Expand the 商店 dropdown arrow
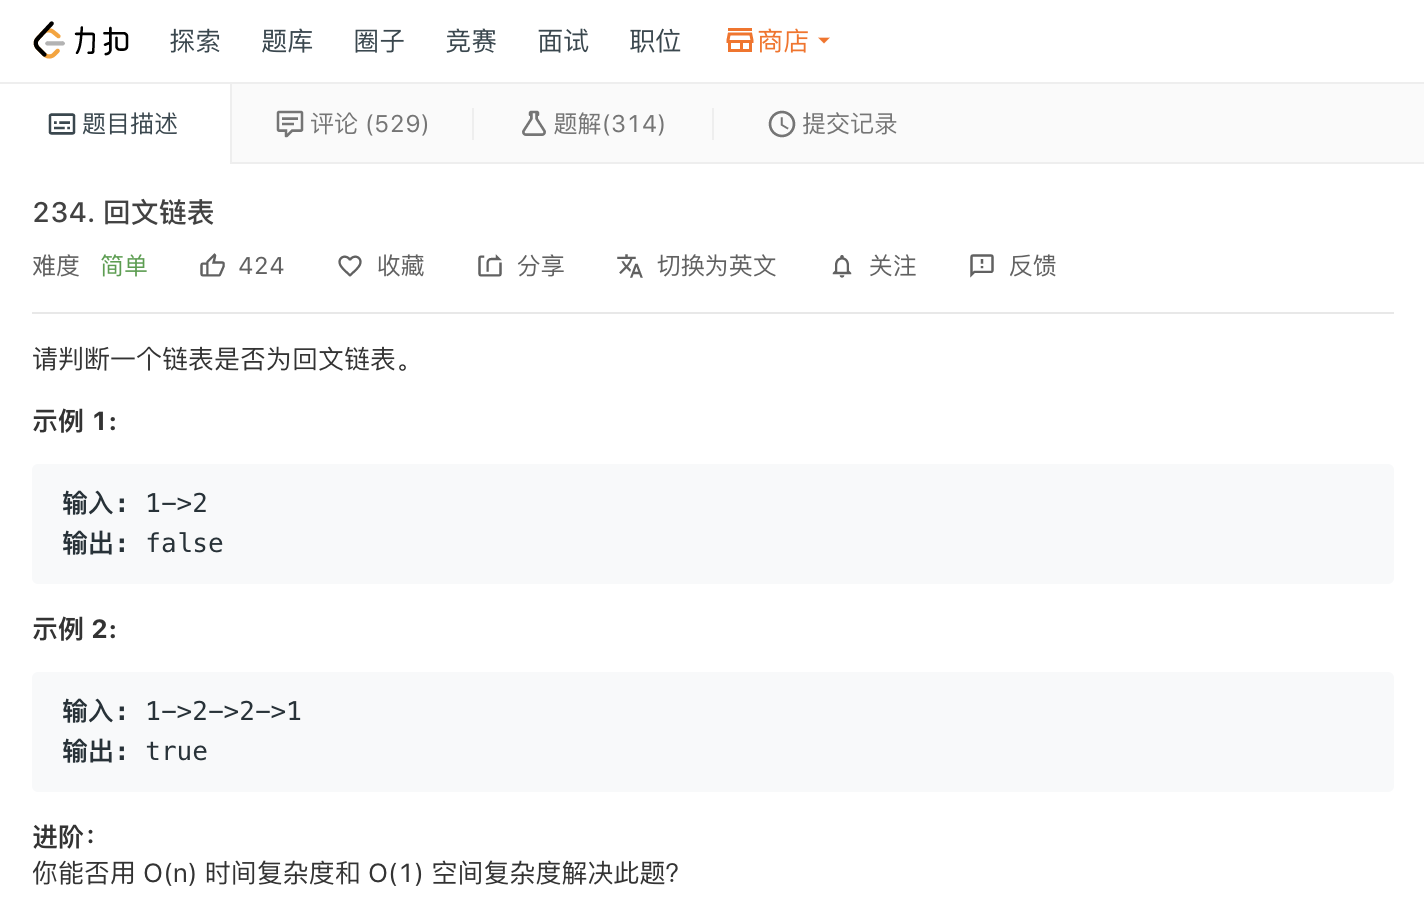The image size is (1424, 916). (x=824, y=41)
